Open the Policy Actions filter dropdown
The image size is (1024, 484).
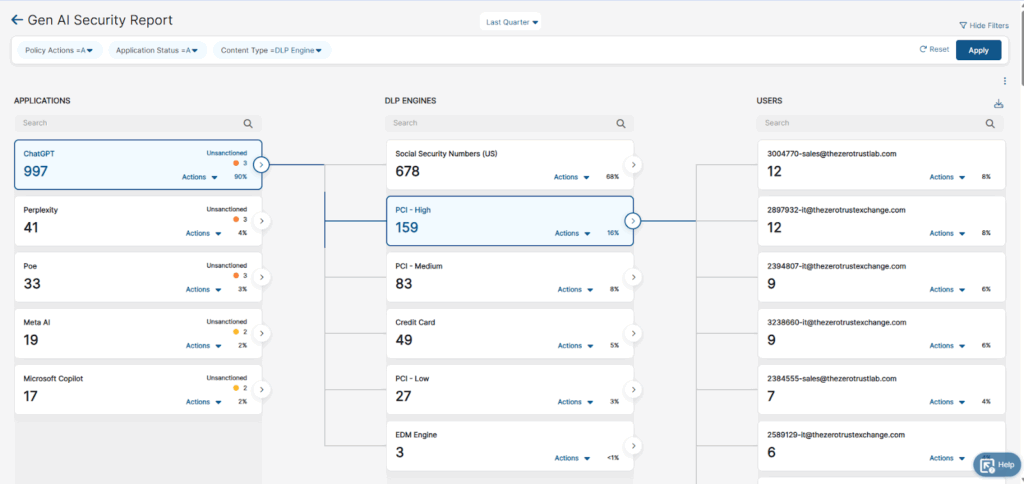coord(59,50)
